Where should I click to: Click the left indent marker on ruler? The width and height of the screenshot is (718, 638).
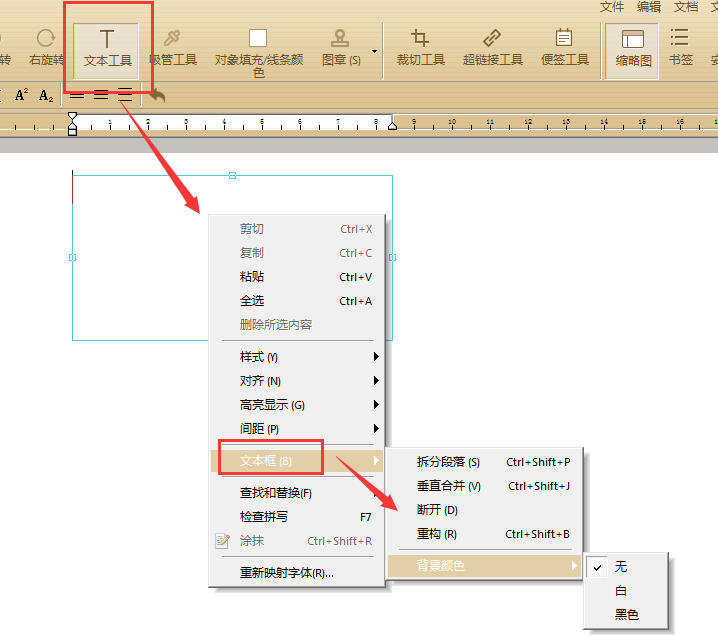72,124
